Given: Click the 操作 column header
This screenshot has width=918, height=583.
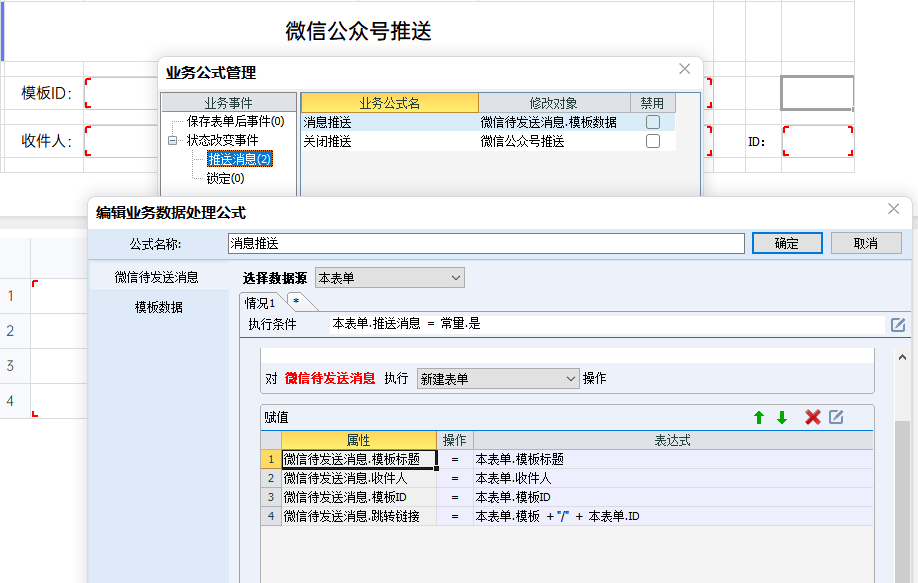Looking at the screenshot, I should [455, 440].
